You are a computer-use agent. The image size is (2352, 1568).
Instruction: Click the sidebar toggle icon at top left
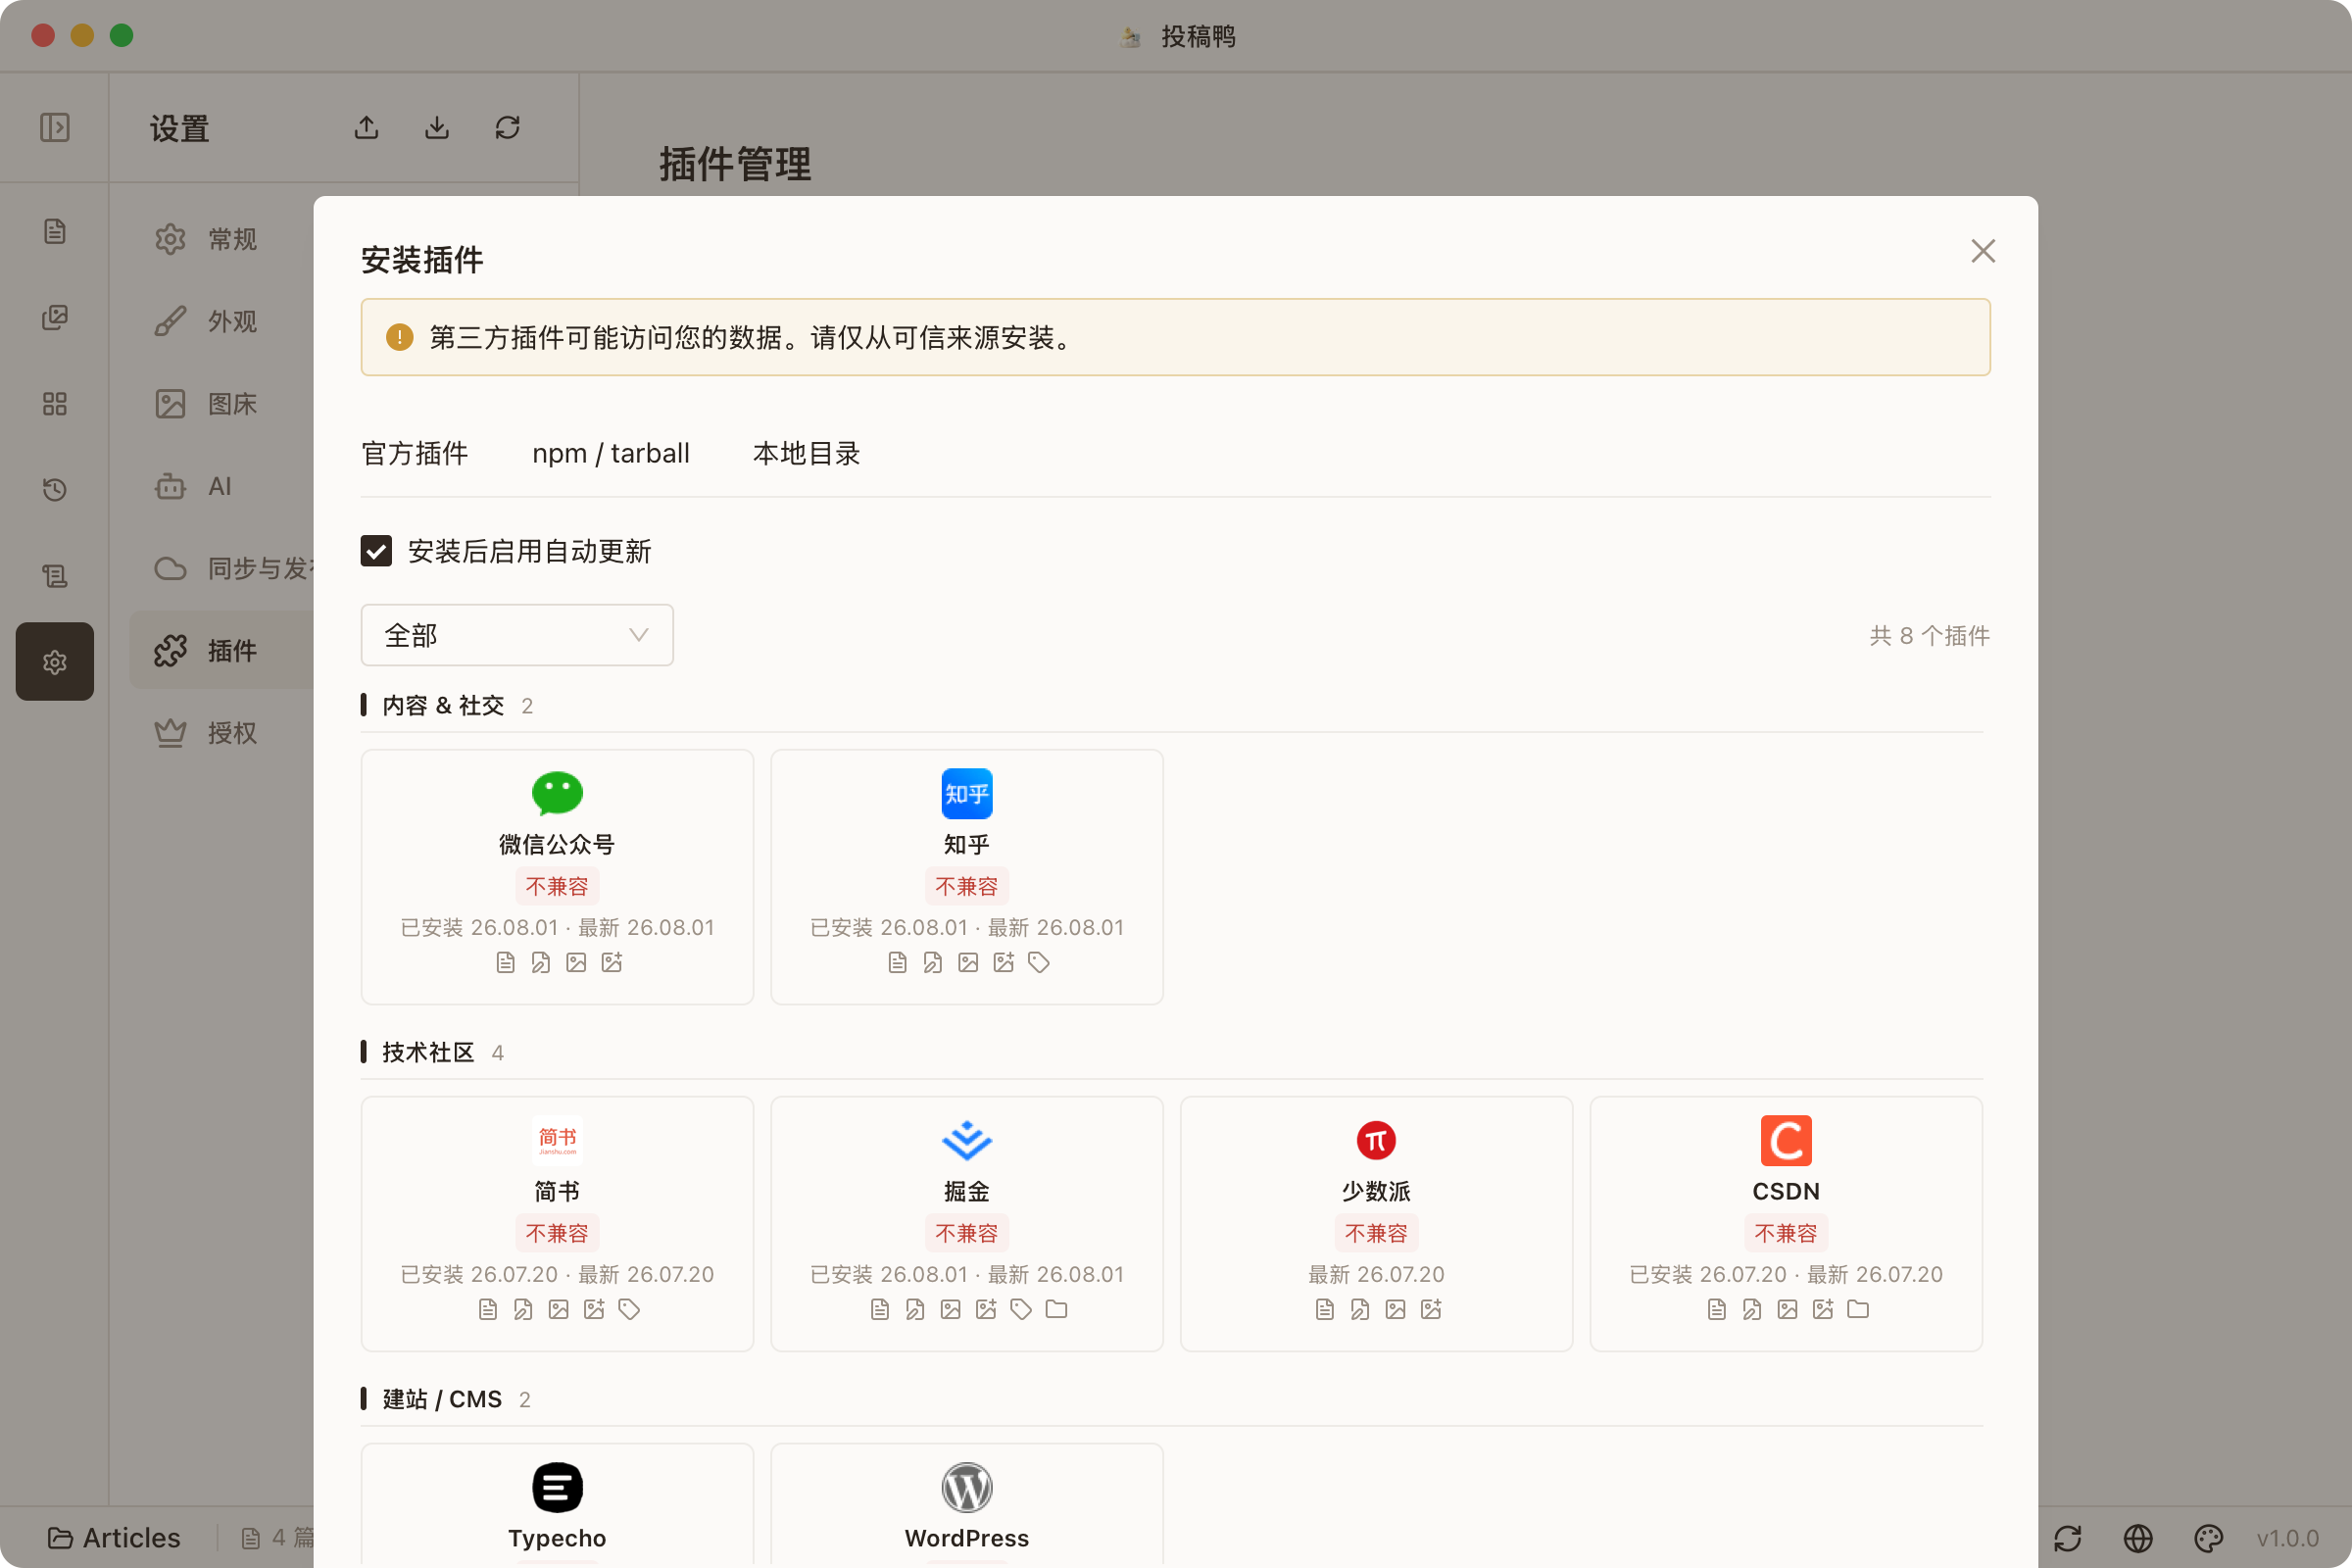pos(55,127)
